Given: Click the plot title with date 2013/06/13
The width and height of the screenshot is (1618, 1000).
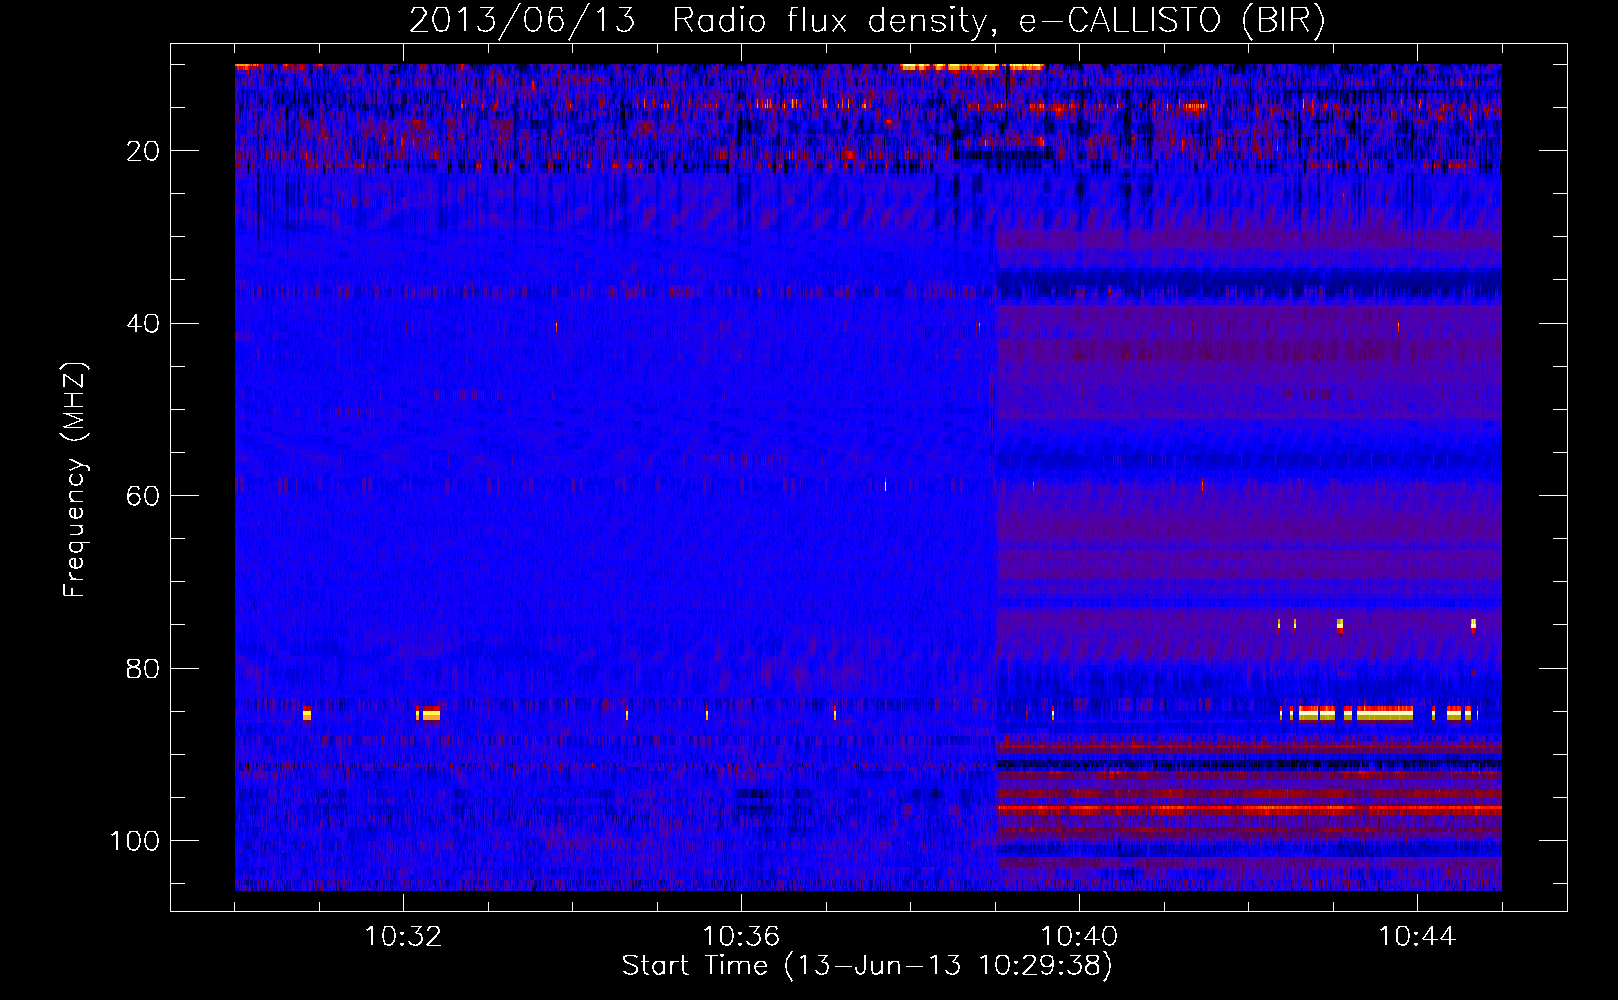Looking at the screenshot, I should pyautogui.click(x=867, y=21).
